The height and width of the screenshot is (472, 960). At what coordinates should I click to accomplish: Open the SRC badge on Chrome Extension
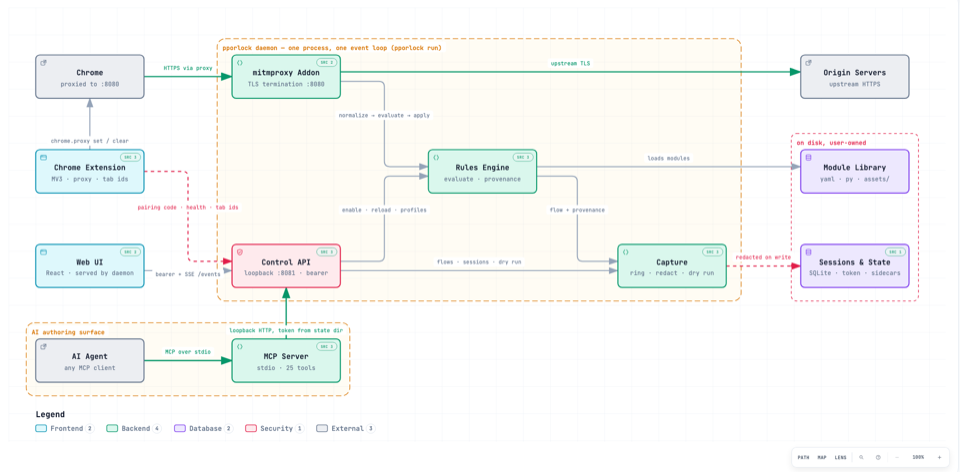pos(129,157)
